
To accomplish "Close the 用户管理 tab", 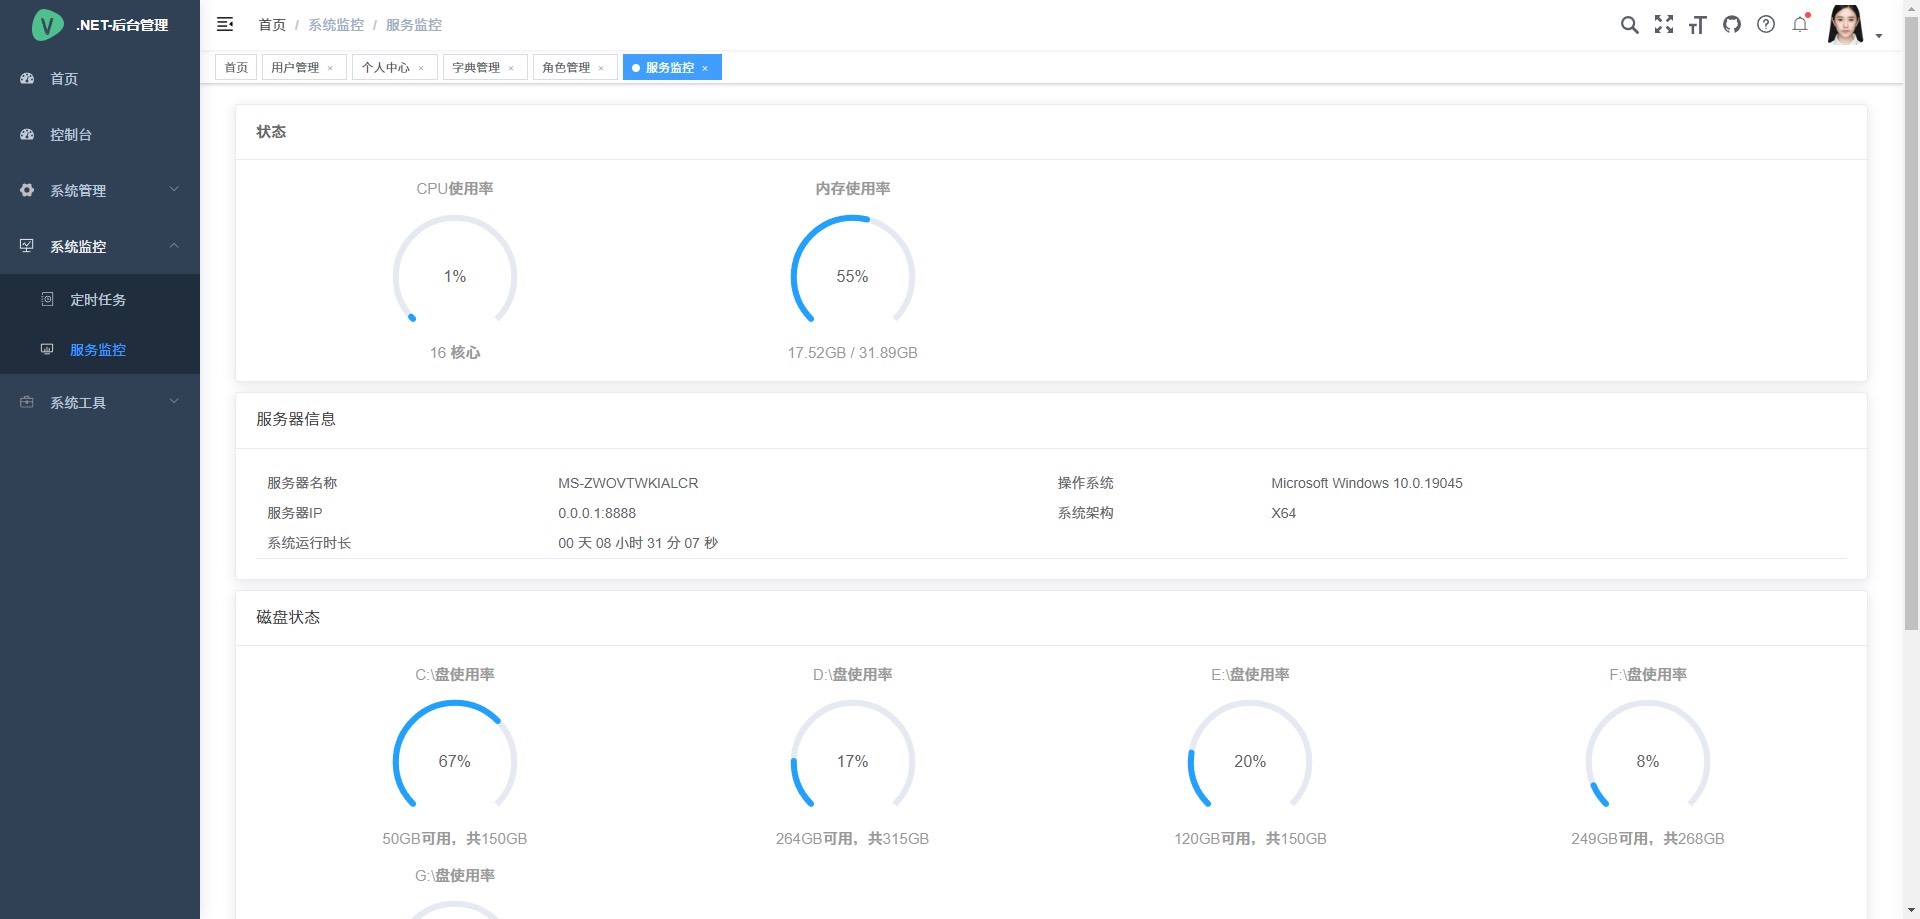I will tap(330, 68).
